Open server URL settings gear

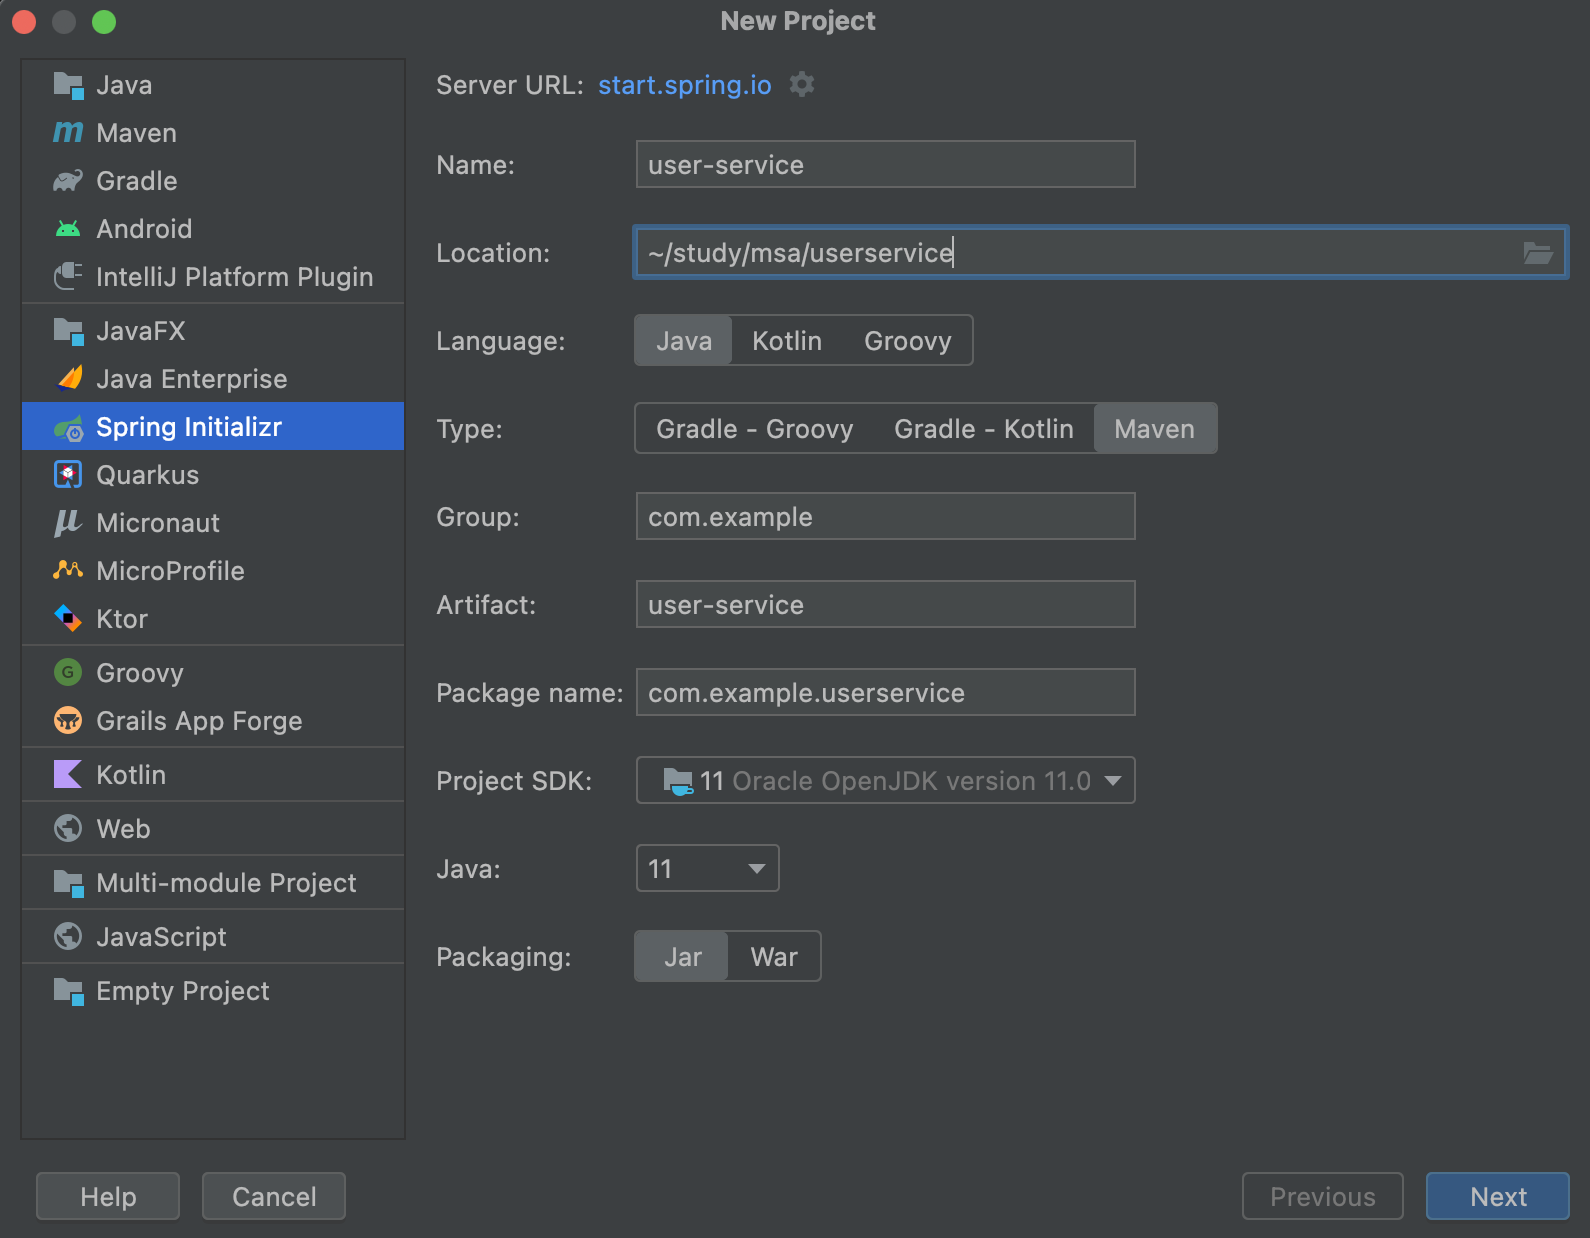coord(802,85)
